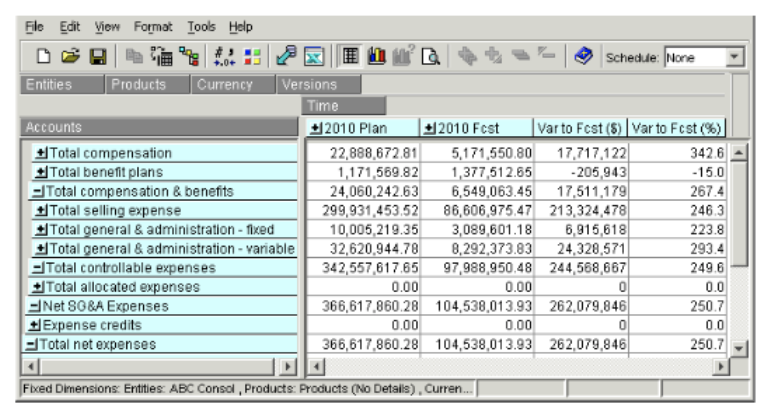Image resolution: width=772 pixels, height=420 pixels.
Task: Open the Tools menu
Action: pos(201,27)
